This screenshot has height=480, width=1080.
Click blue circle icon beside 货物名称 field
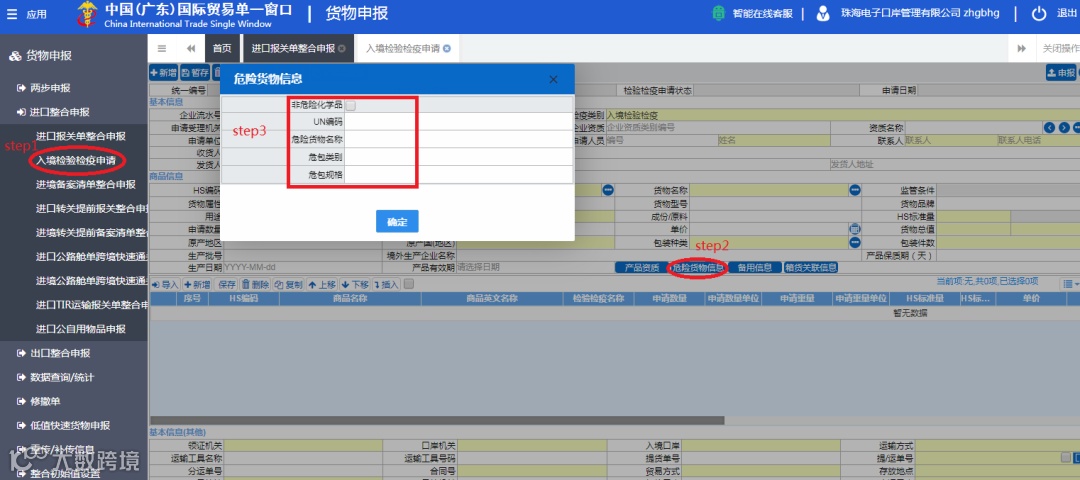[855, 190]
